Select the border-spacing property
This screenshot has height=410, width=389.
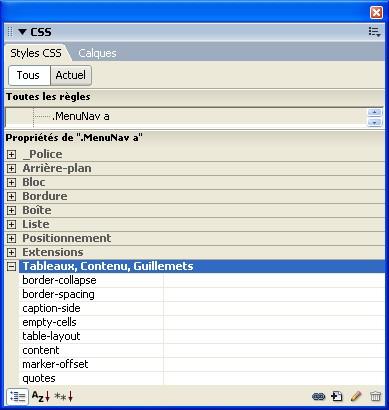pos(58,294)
